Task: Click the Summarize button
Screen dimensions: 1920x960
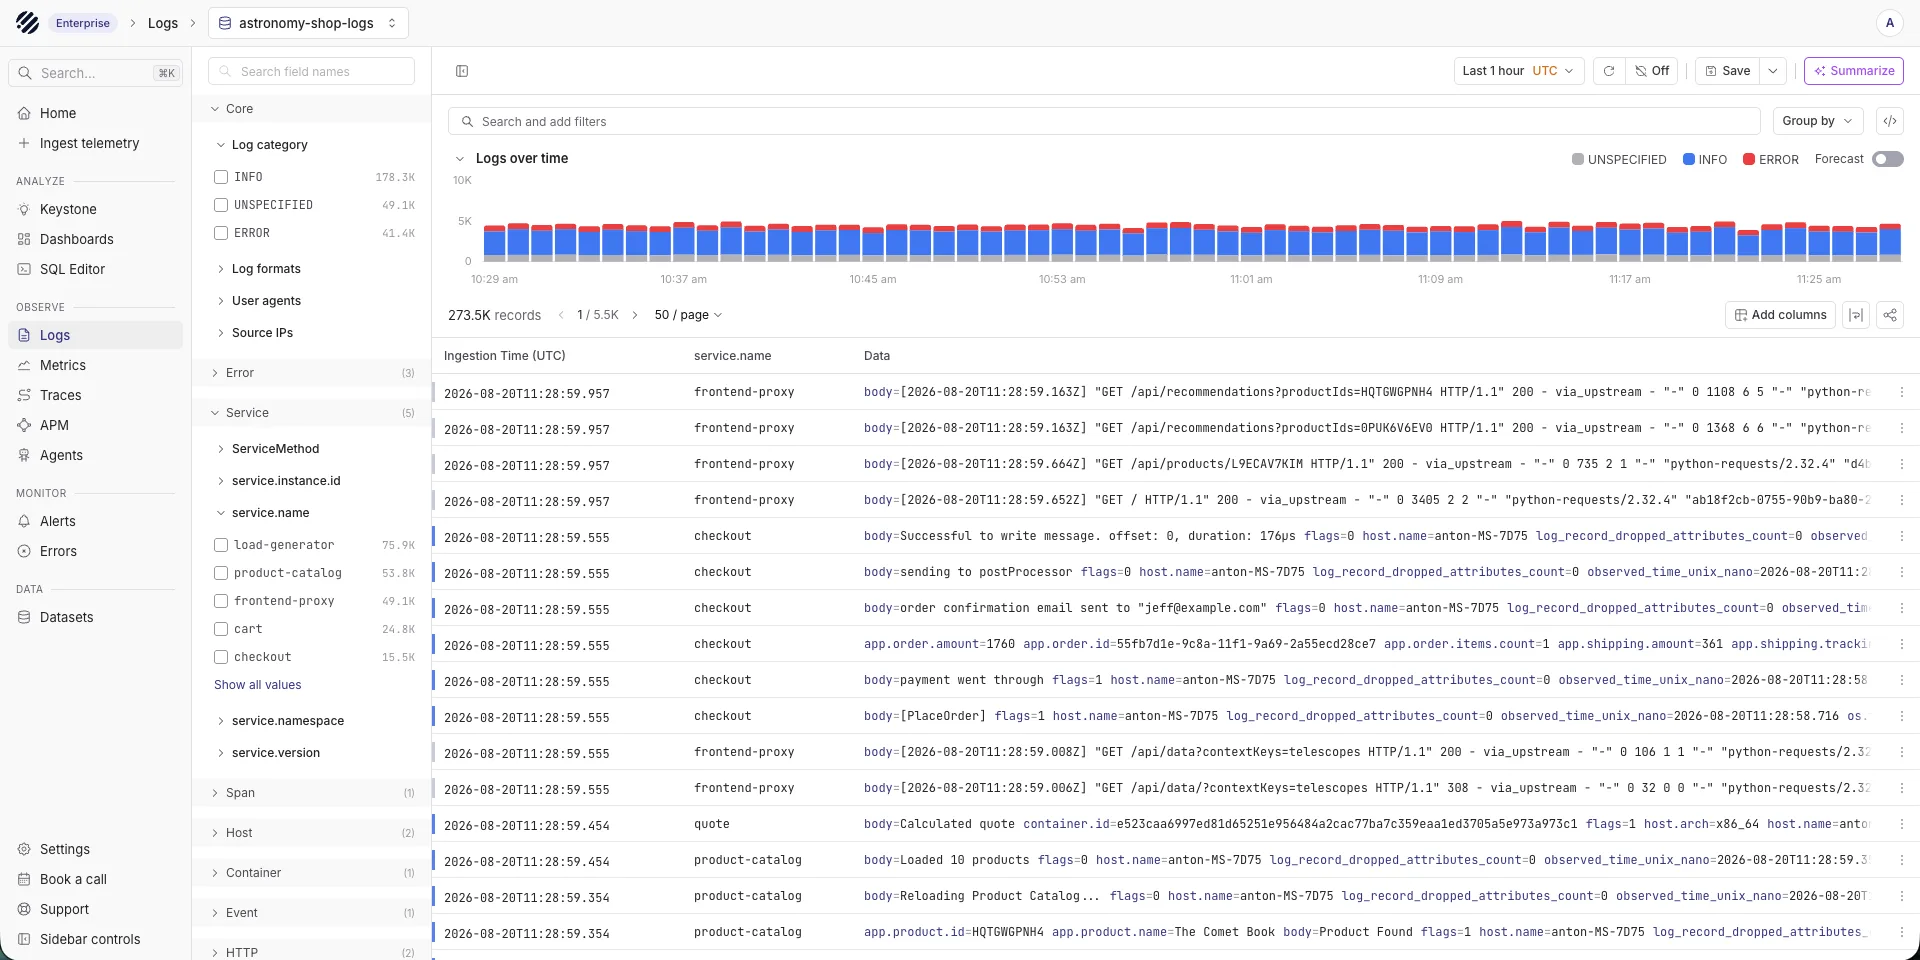Action: (x=1854, y=71)
